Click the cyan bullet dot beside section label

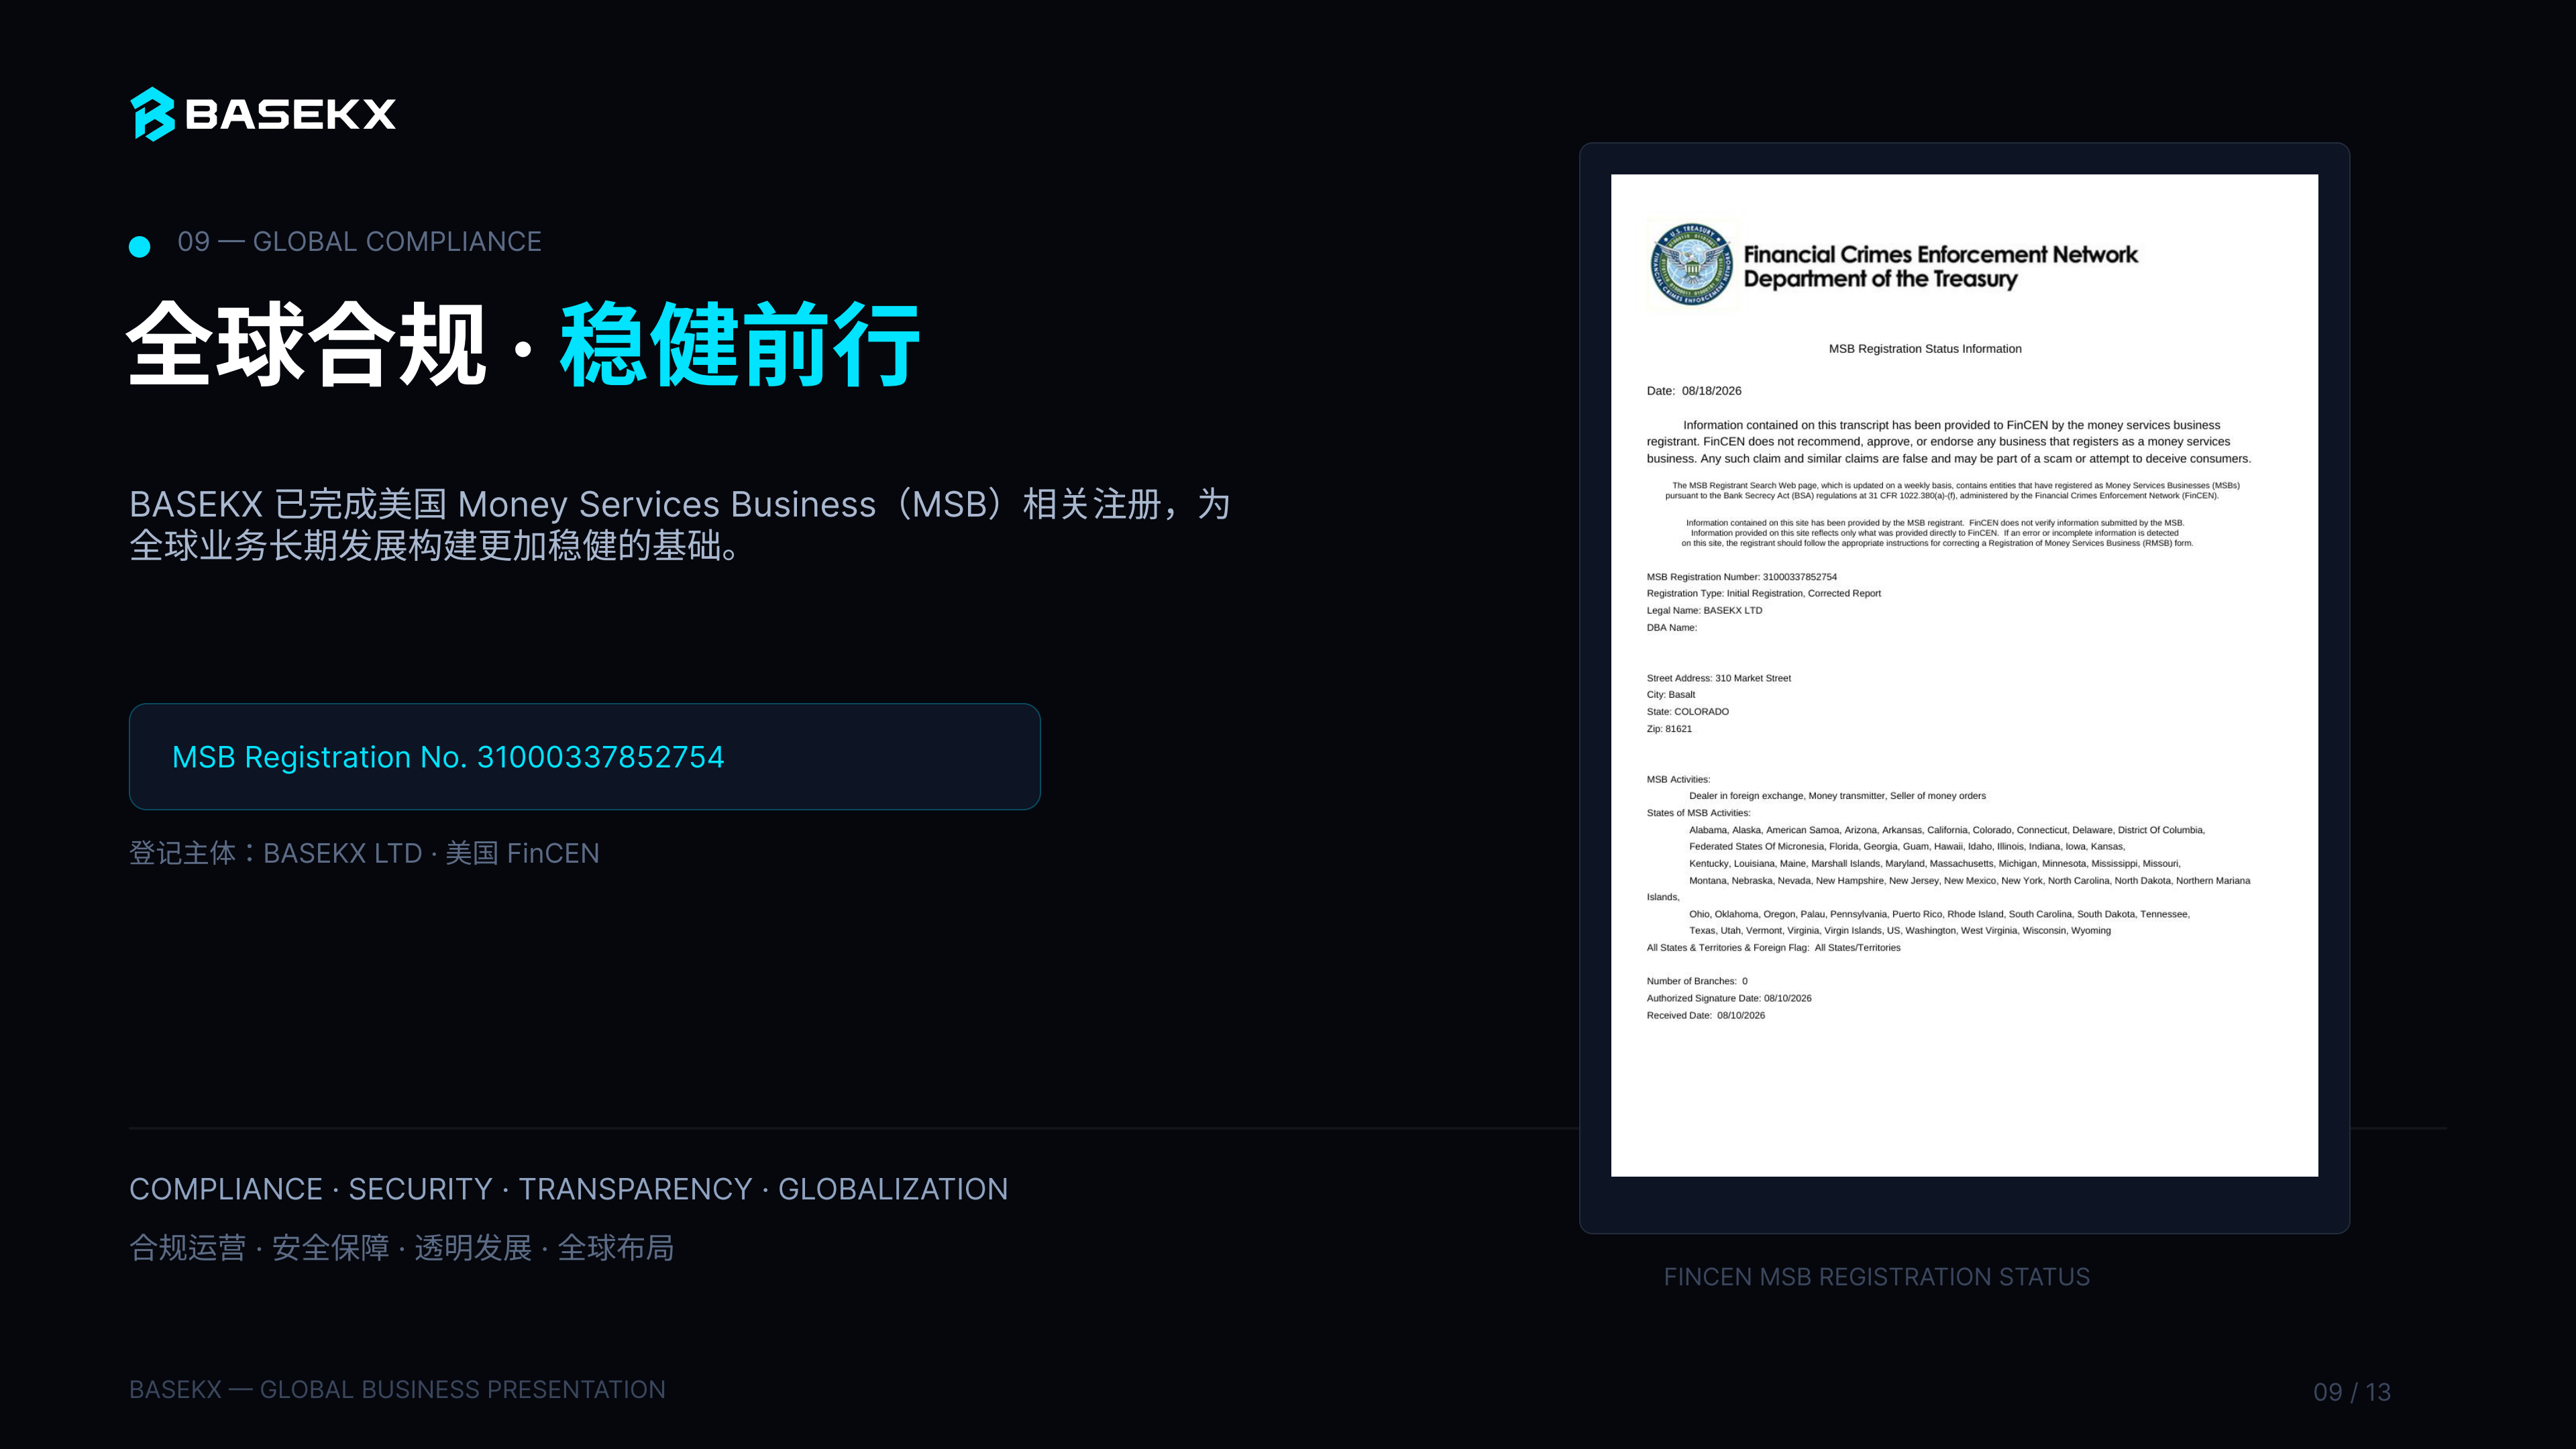point(140,246)
